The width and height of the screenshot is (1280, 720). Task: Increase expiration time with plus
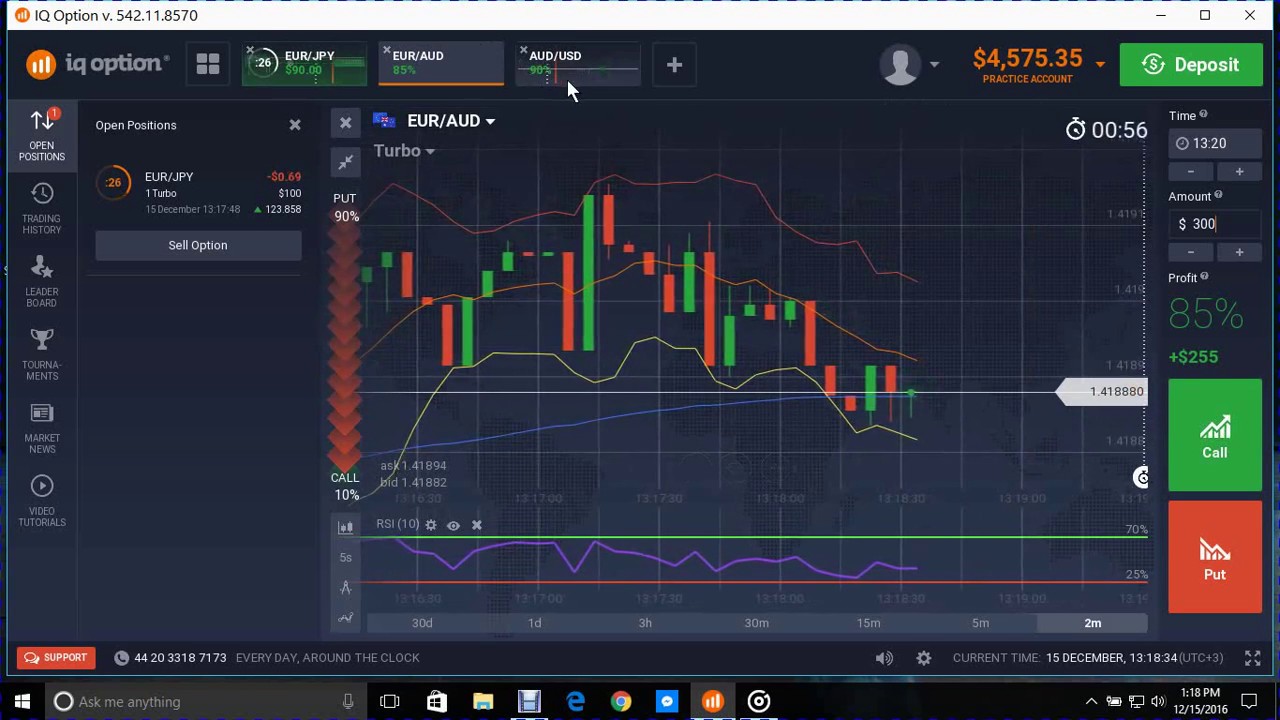click(x=1239, y=172)
